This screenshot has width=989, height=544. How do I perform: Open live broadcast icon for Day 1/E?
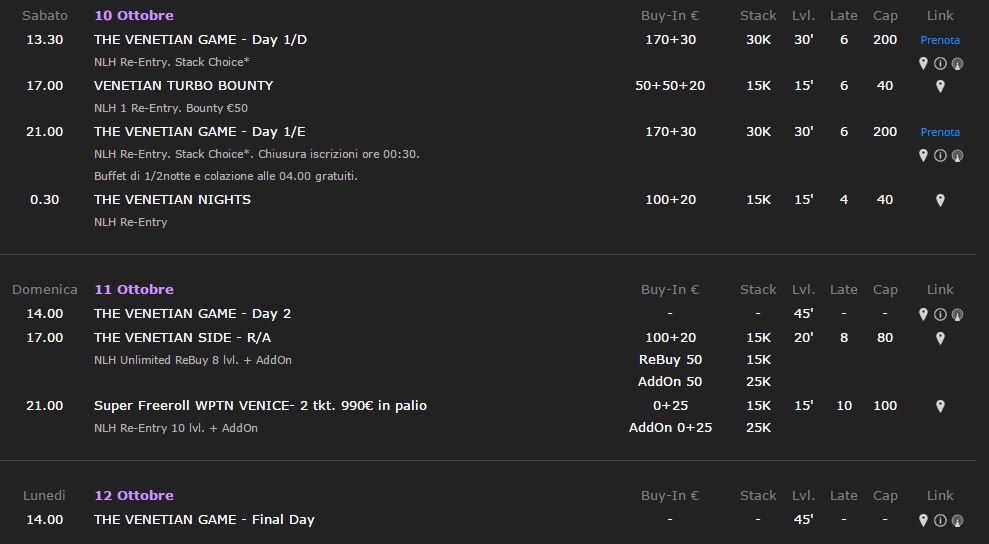pos(957,155)
